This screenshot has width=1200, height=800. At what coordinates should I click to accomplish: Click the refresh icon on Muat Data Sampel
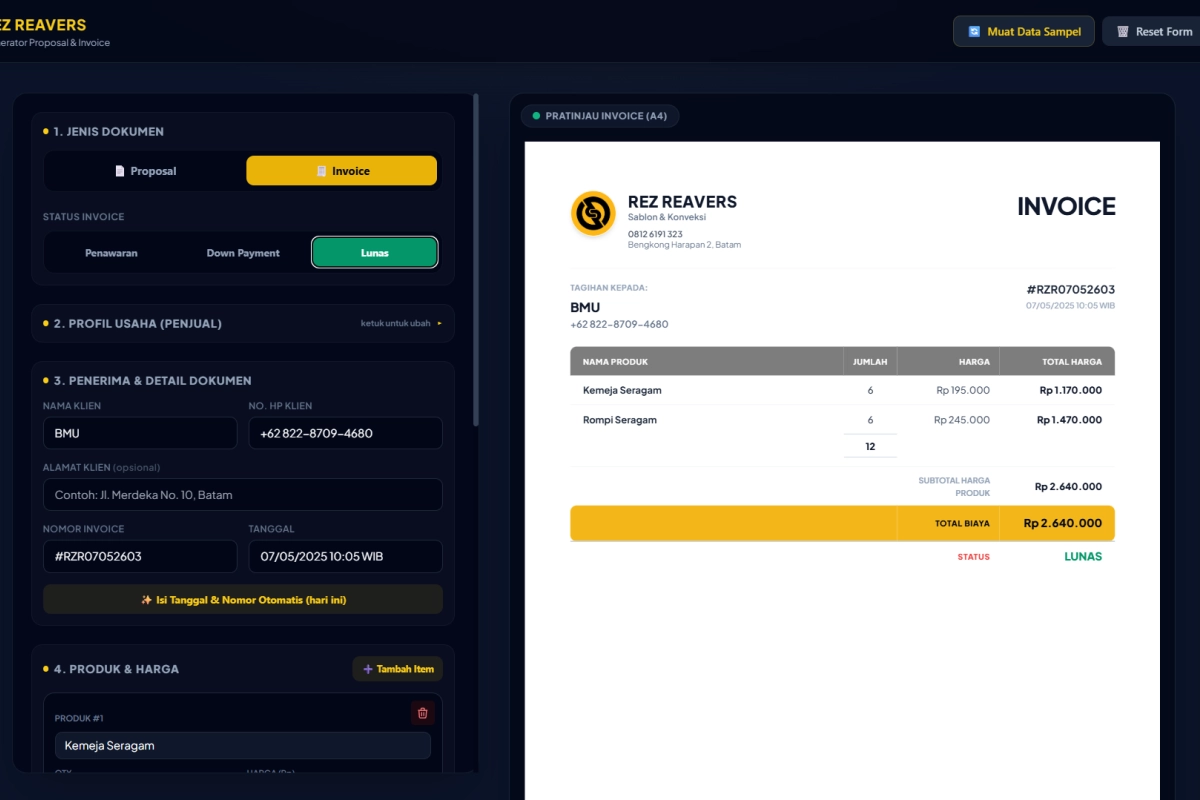click(x=974, y=32)
